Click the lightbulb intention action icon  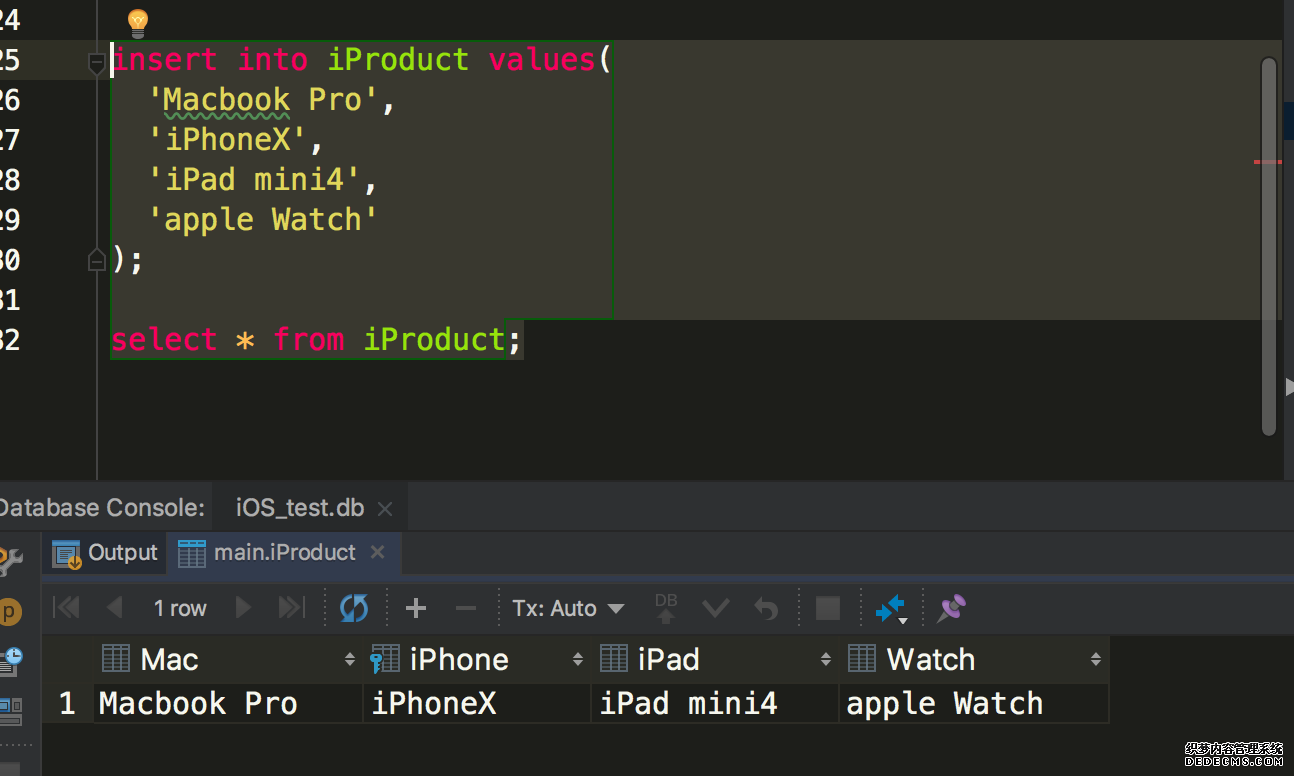pyautogui.click(x=137, y=22)
